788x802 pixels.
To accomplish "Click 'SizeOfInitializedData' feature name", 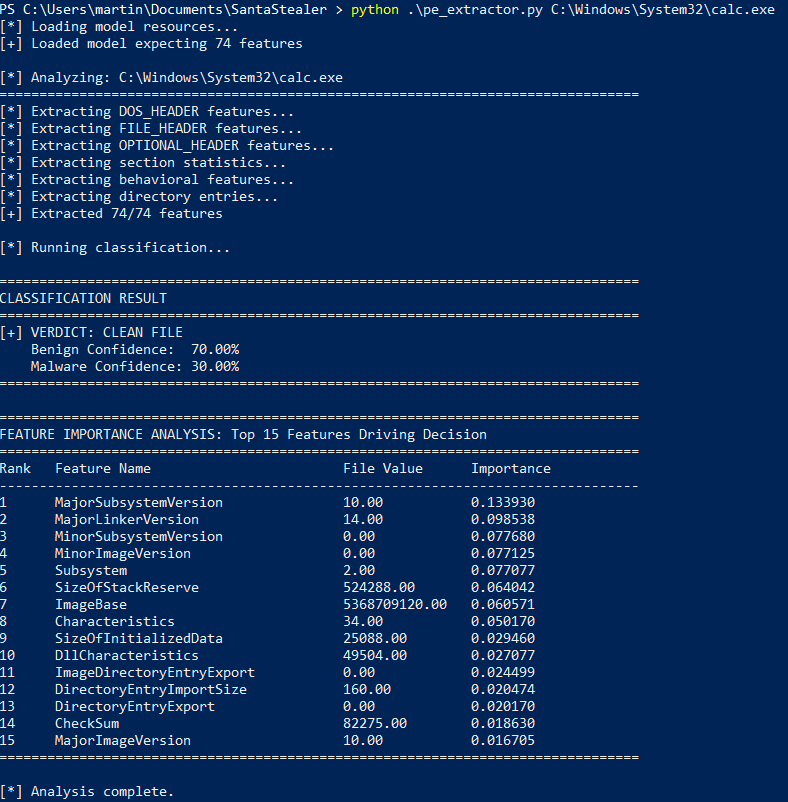I will (139, 638).
